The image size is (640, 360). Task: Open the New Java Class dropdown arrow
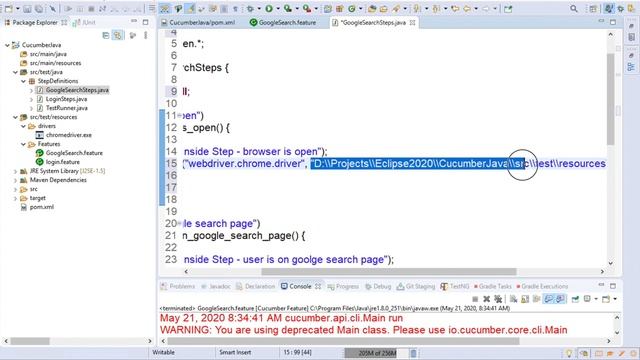(360, 9)
